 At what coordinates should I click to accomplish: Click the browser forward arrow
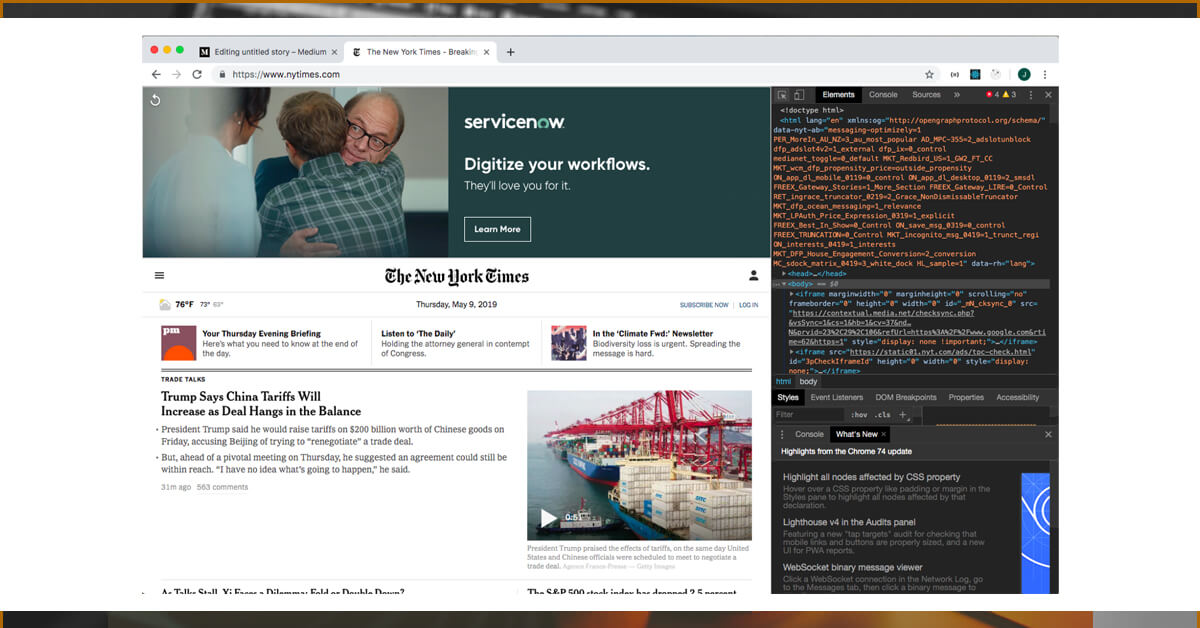click(x=176, y=74)
